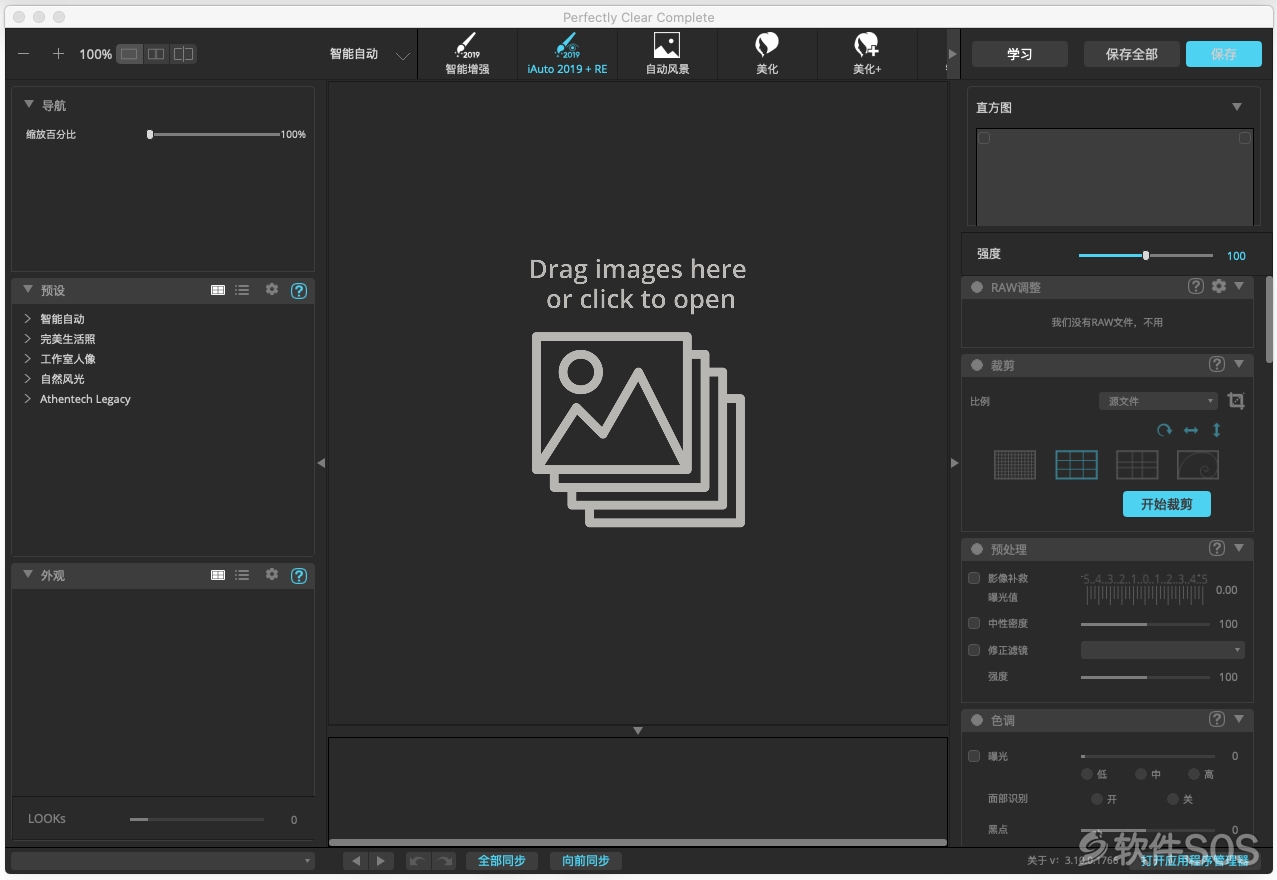Open RAW调整 gear settings

coord(1218,286)
